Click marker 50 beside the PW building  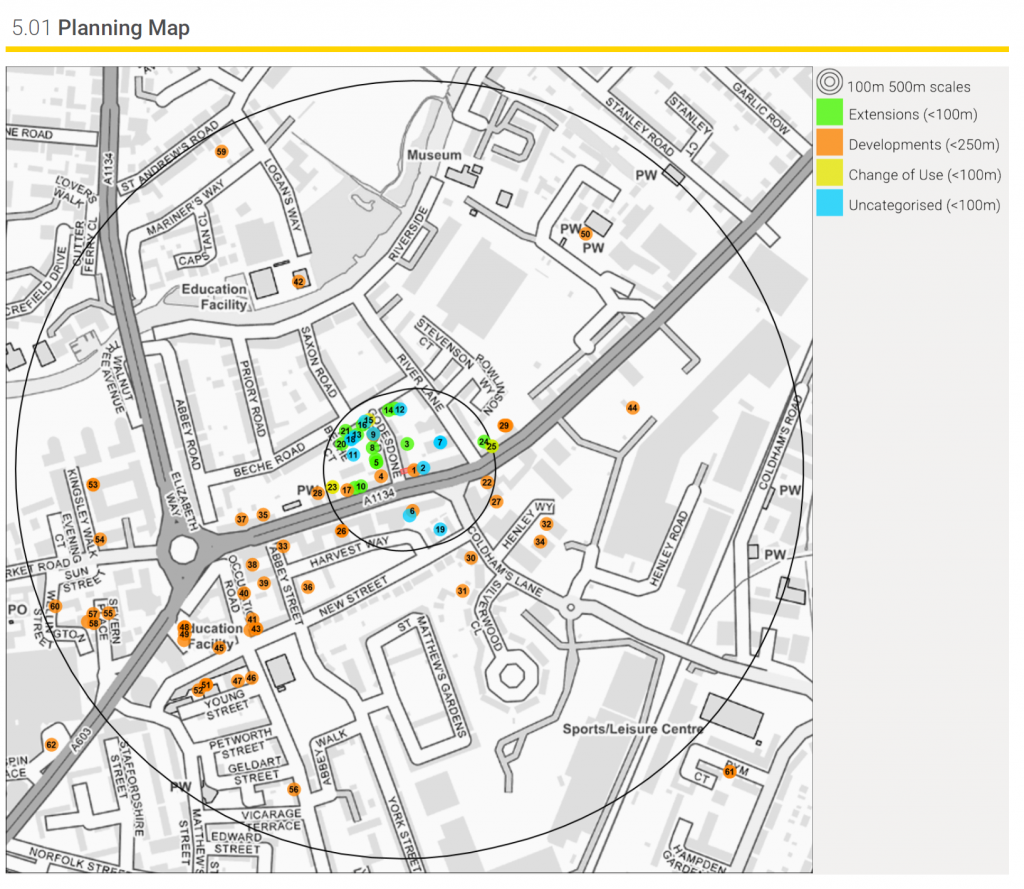pos(586,234)
